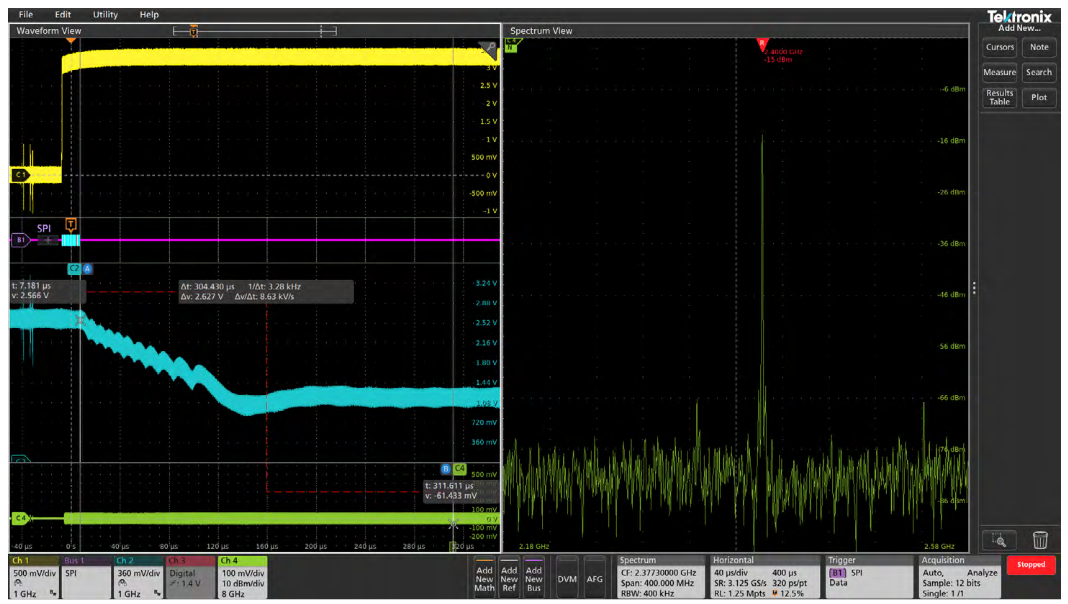This screenshot has width=1068, height=604.
Task: Click the C4 channel handle on waveform
Action: [19, 518]
